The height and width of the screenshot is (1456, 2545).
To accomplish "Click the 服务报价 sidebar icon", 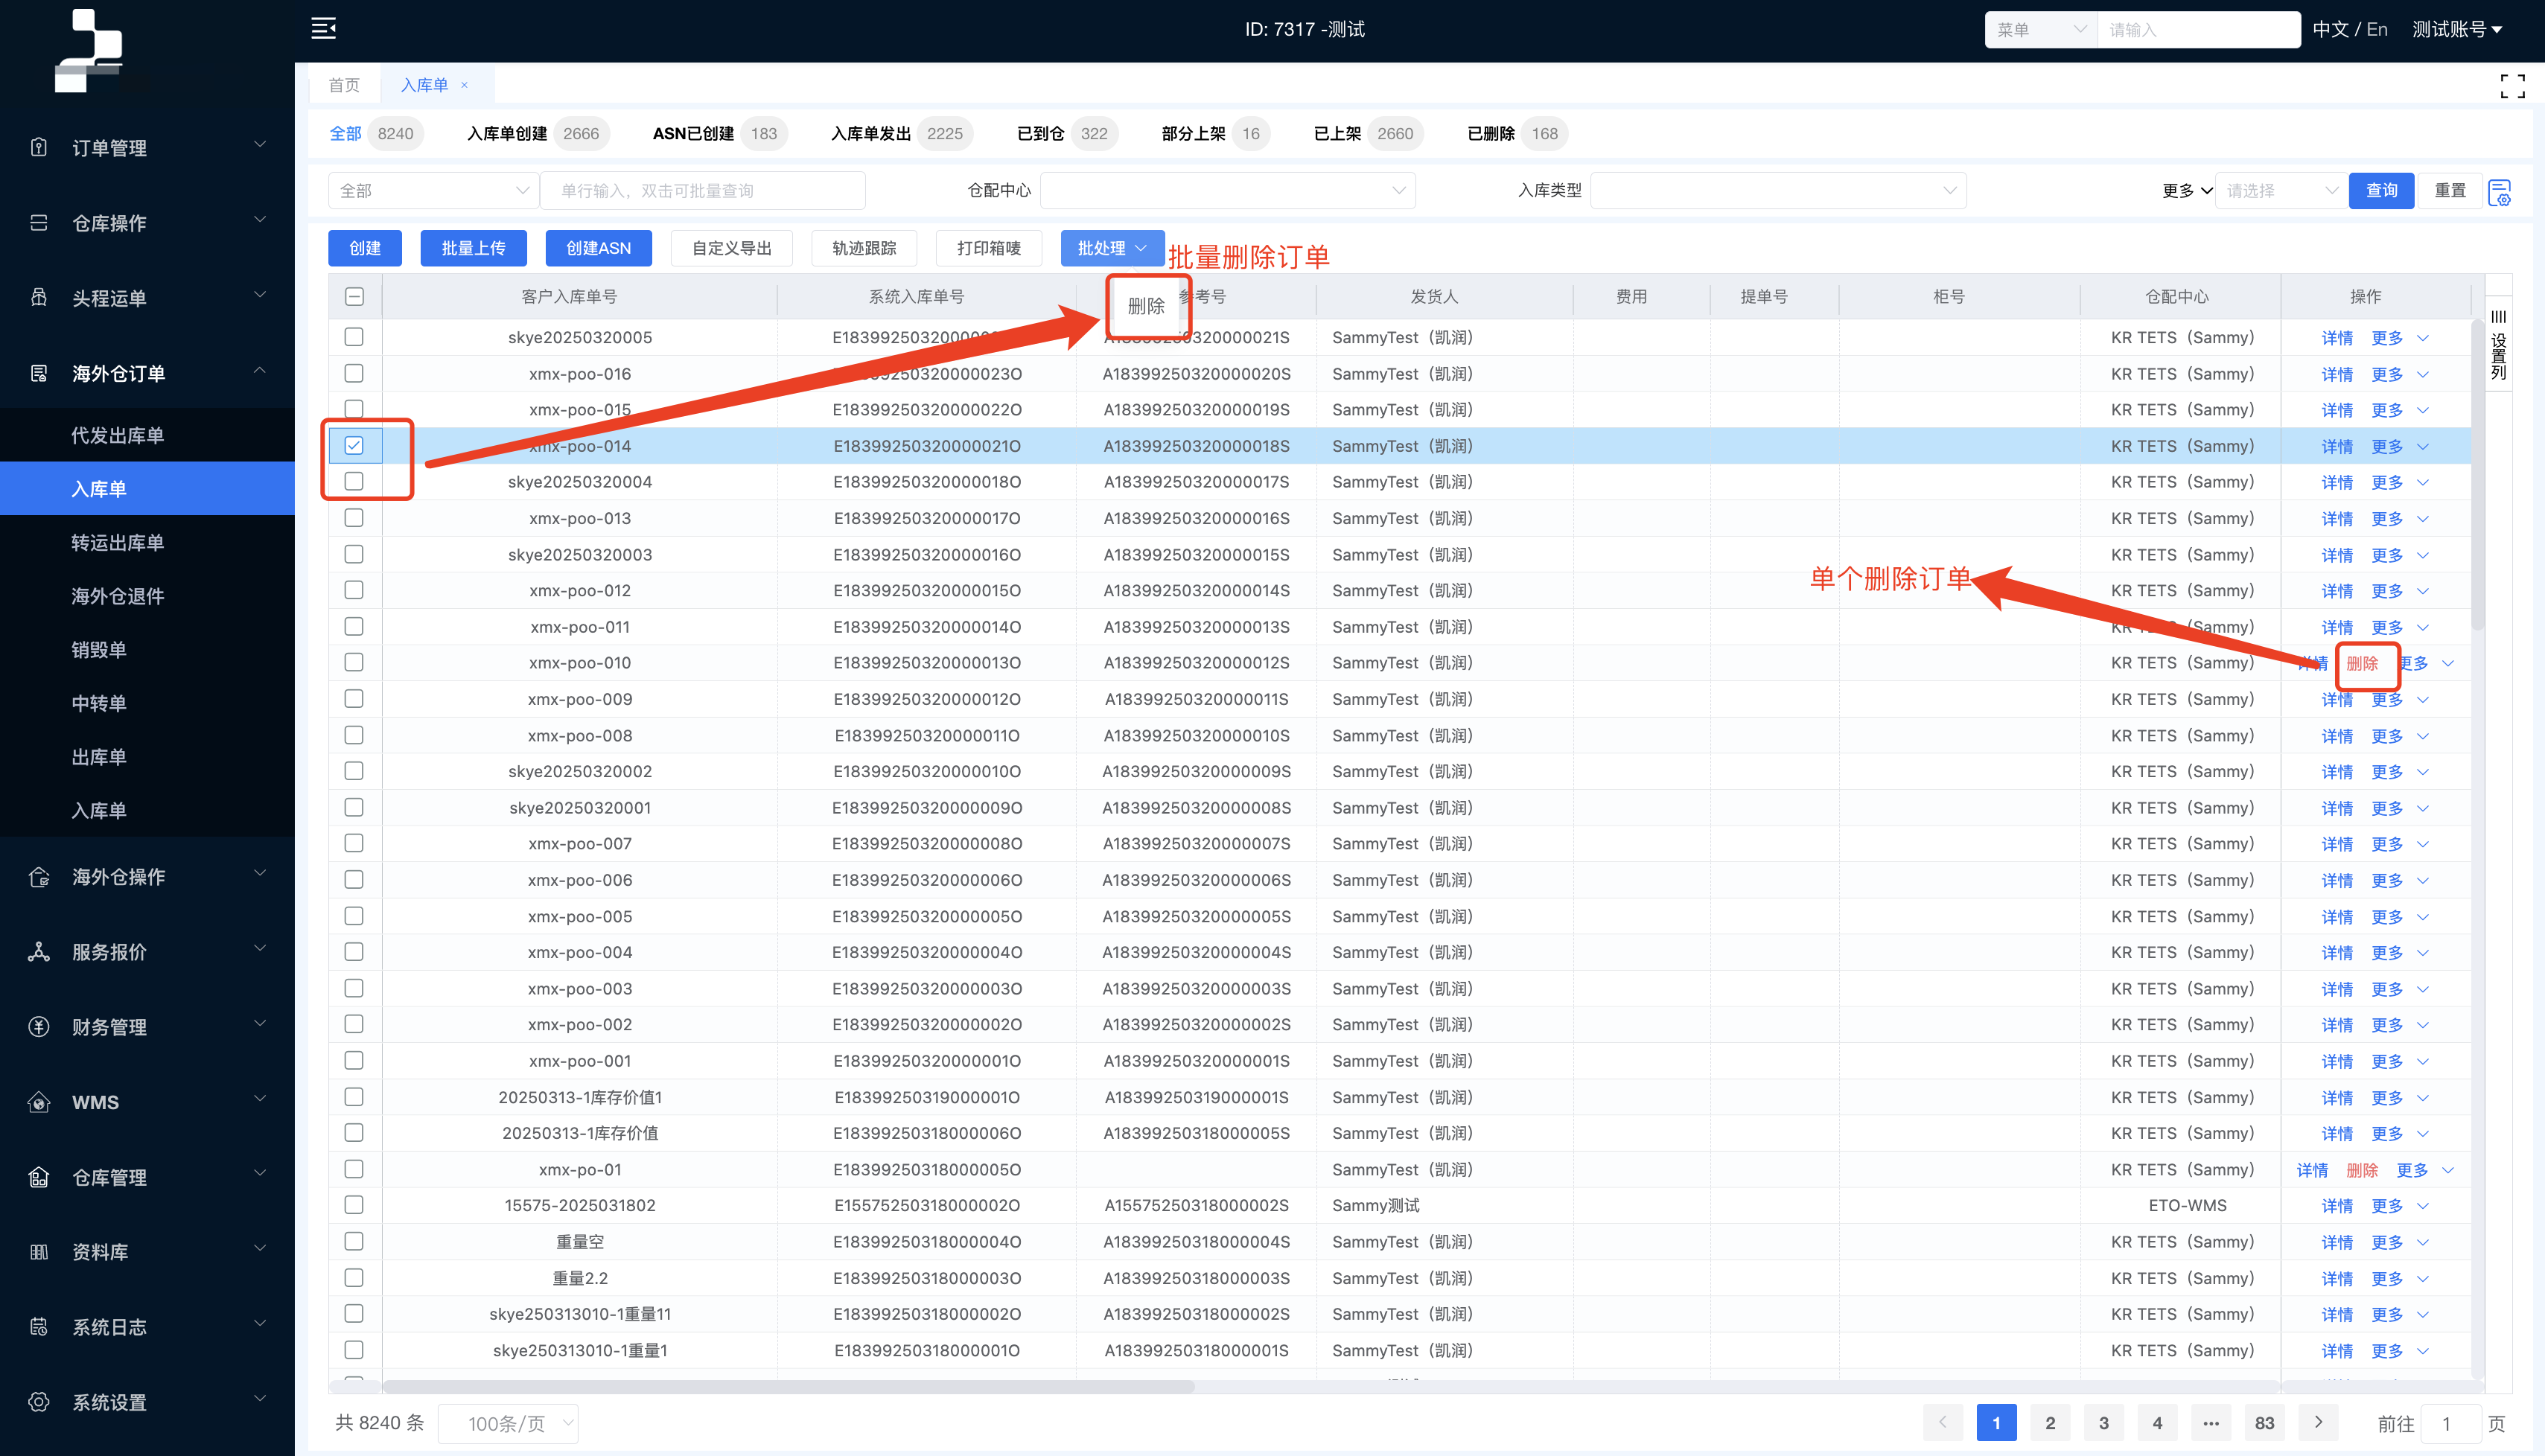I will [39, 952].
